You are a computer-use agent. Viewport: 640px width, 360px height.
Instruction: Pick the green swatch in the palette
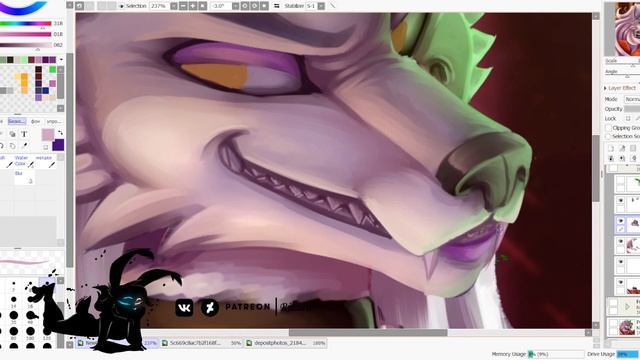point(53,70)
